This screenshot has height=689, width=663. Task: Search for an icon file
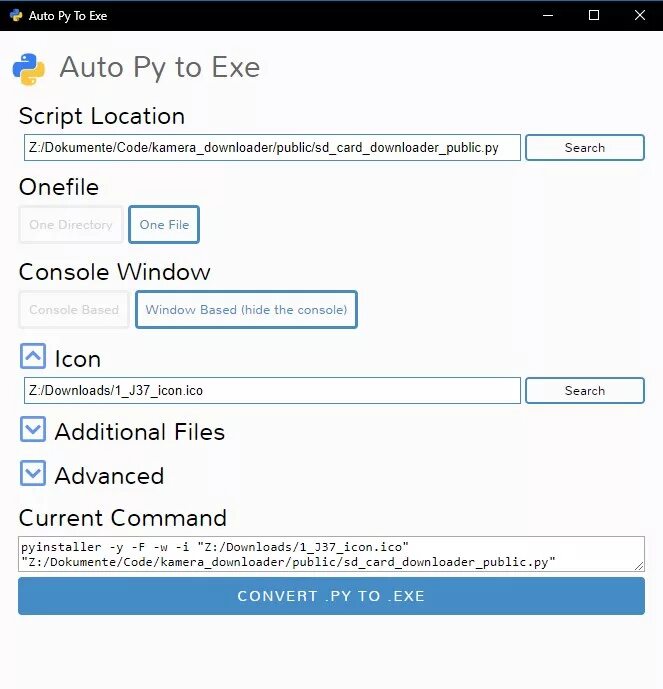tap(585, 390)
